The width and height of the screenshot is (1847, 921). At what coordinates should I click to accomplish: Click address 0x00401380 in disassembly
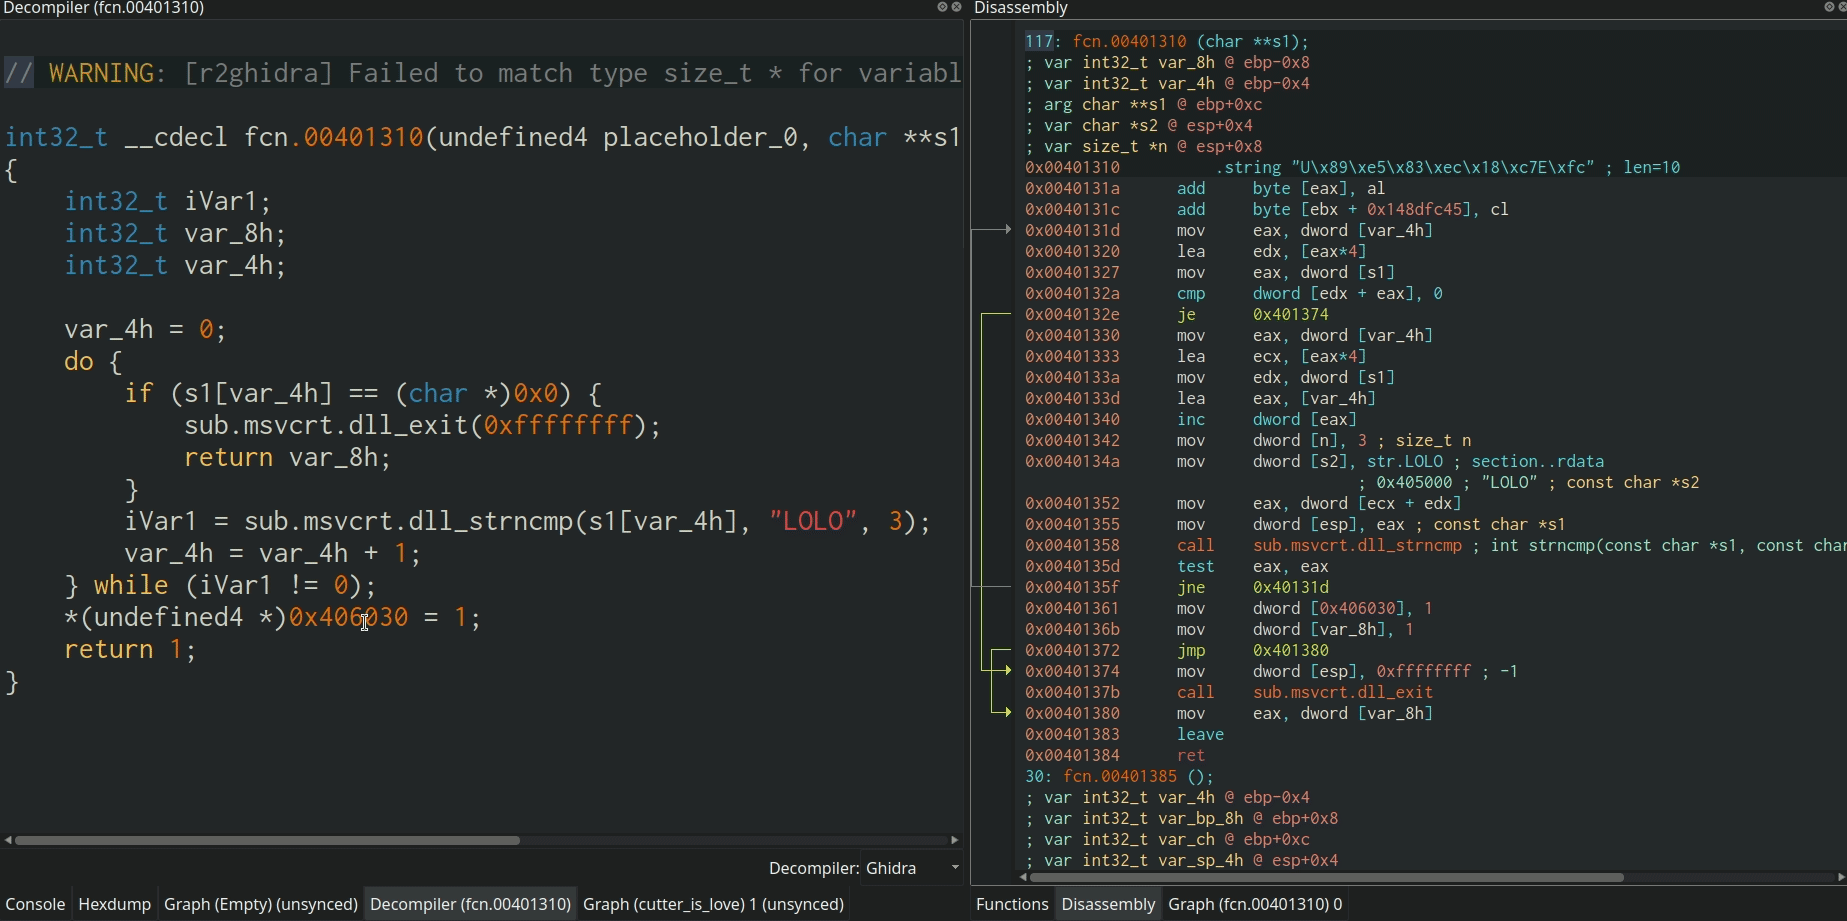coord(1072,713)
